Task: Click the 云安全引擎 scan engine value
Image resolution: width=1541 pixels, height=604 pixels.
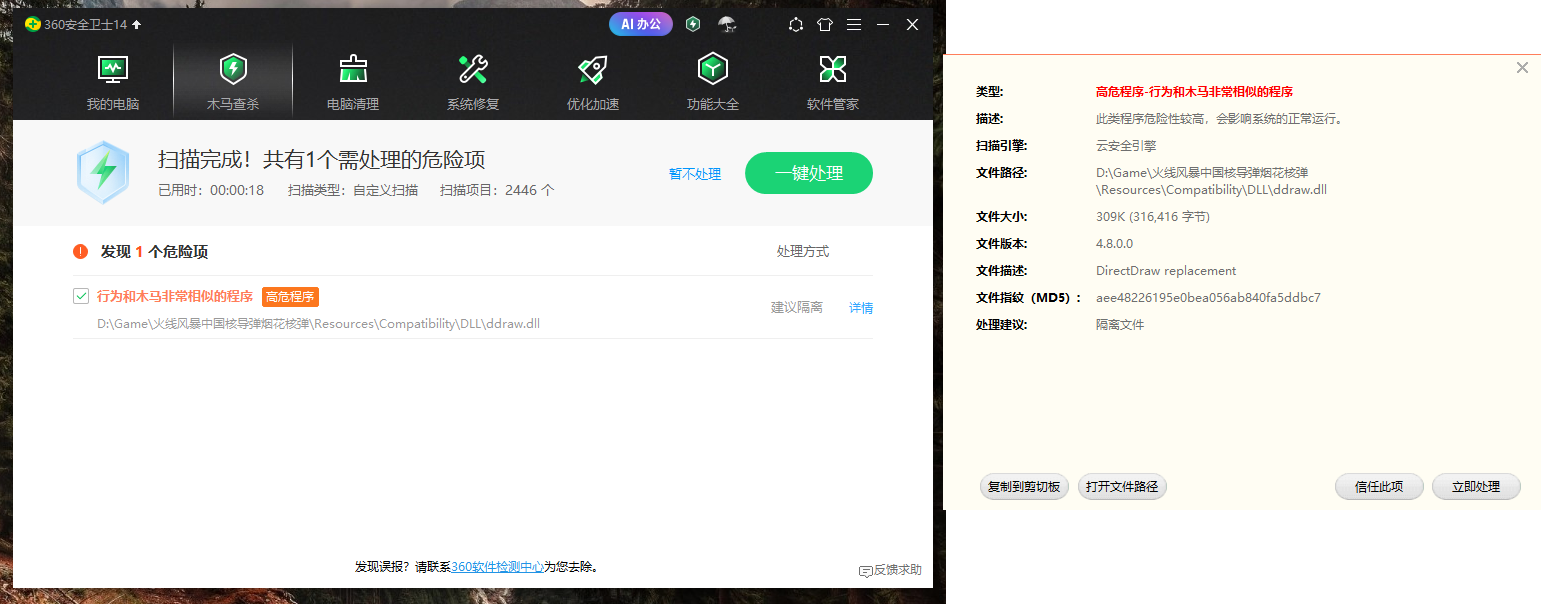Action: 1126,146
